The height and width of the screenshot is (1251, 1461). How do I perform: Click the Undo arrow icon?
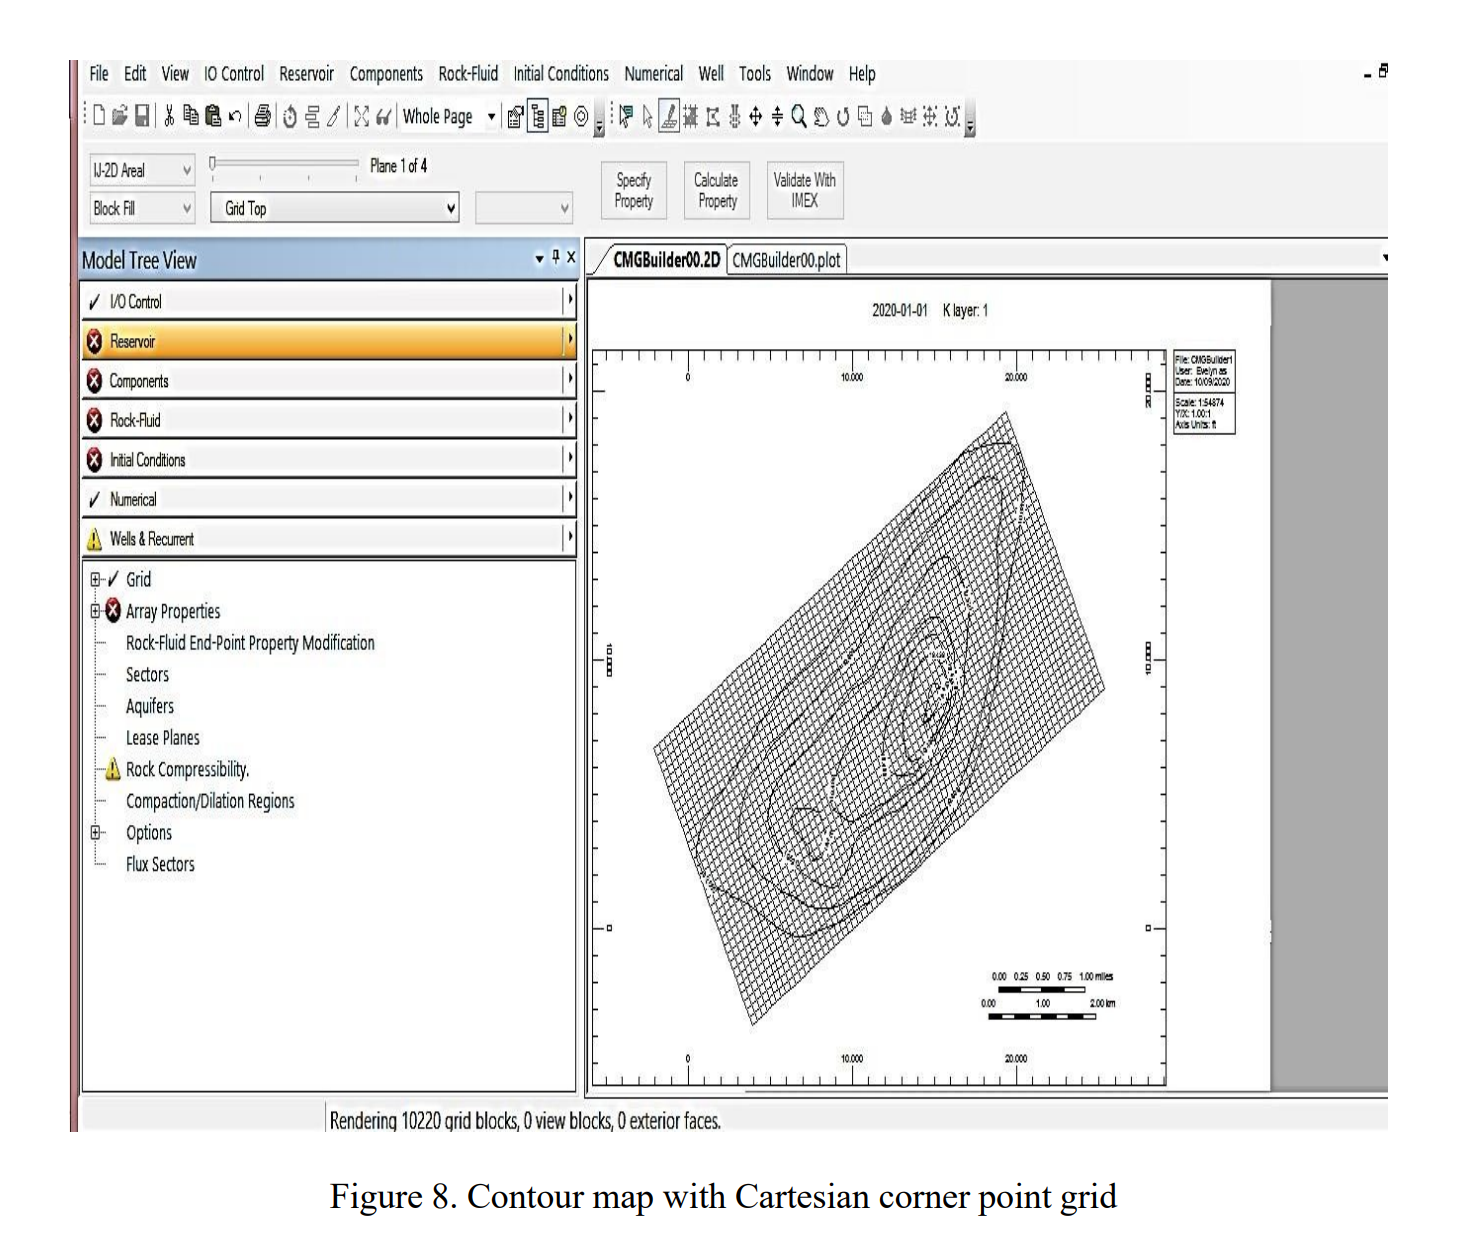click(x=235, y=116)
